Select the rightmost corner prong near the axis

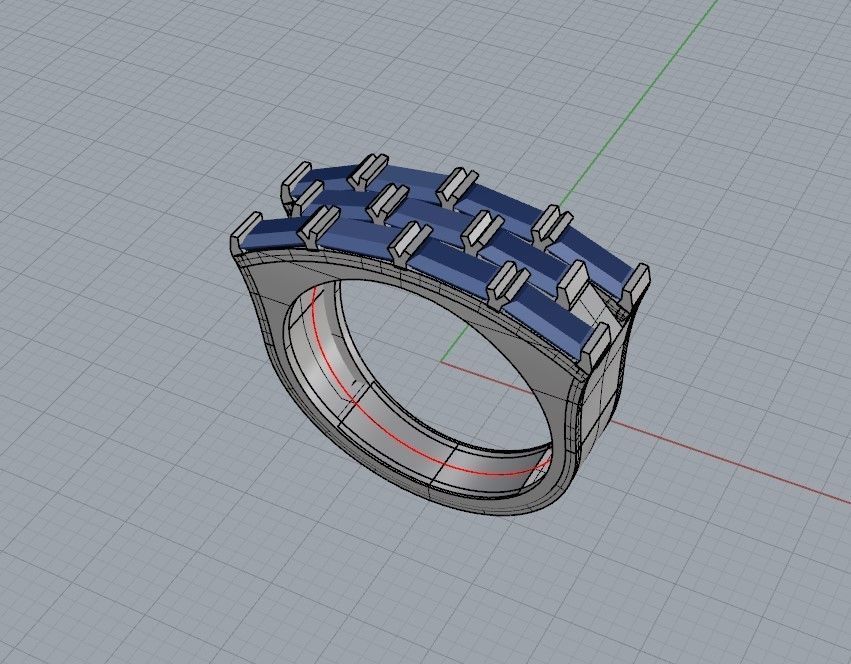(x=636, y=286)
